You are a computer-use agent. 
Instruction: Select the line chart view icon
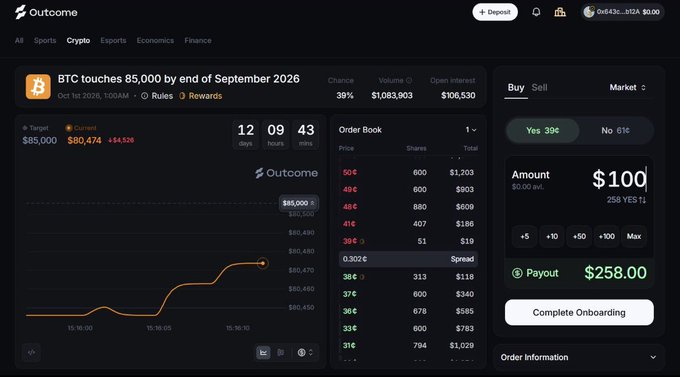(263, 352)
